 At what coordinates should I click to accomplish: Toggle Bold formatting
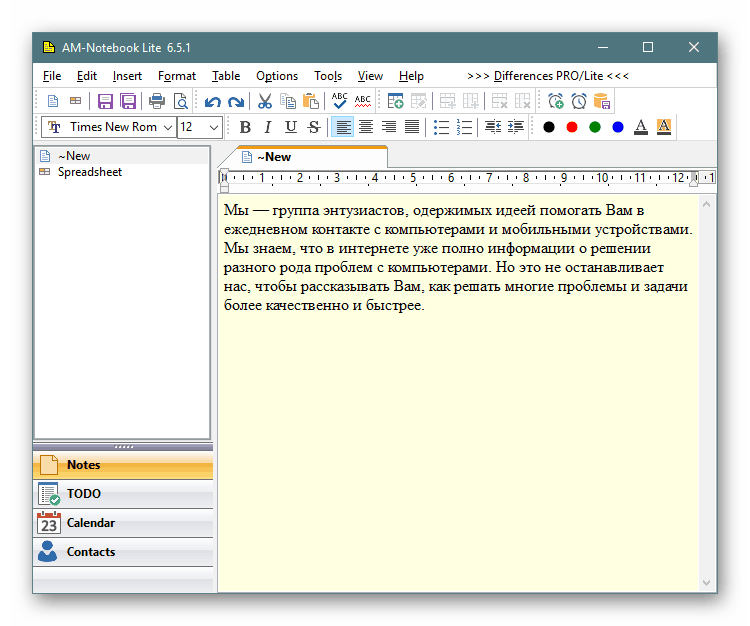point(245,127)
